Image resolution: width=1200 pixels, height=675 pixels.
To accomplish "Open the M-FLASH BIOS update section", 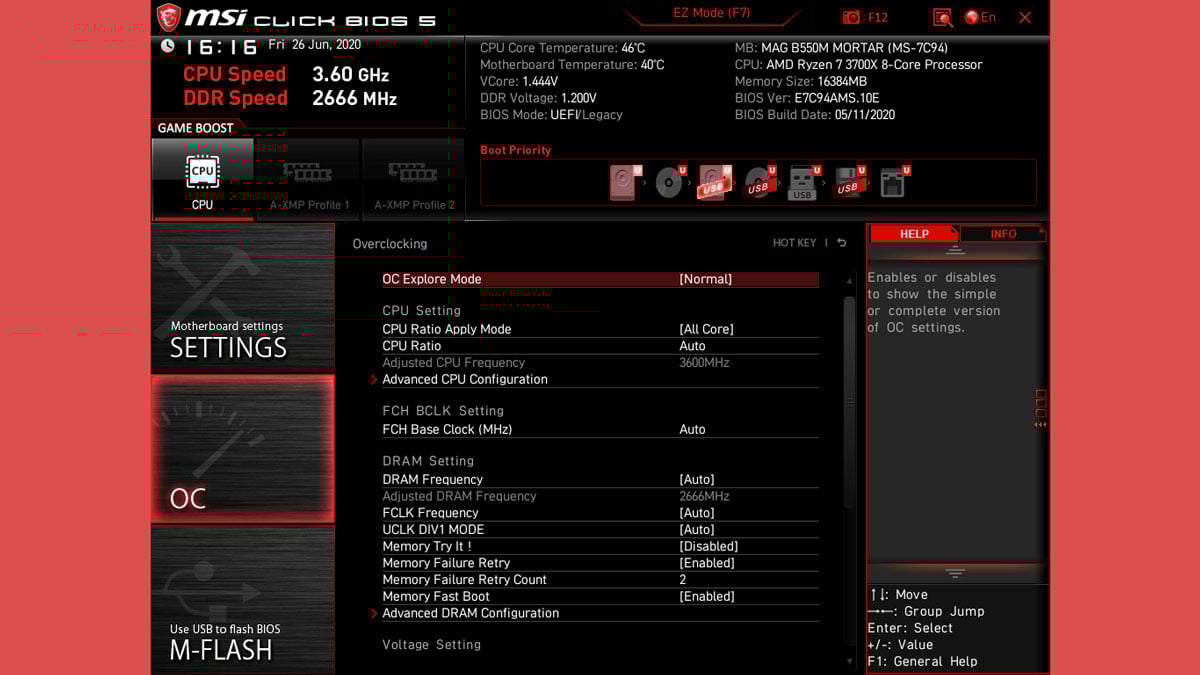I will tap(243, 599).
